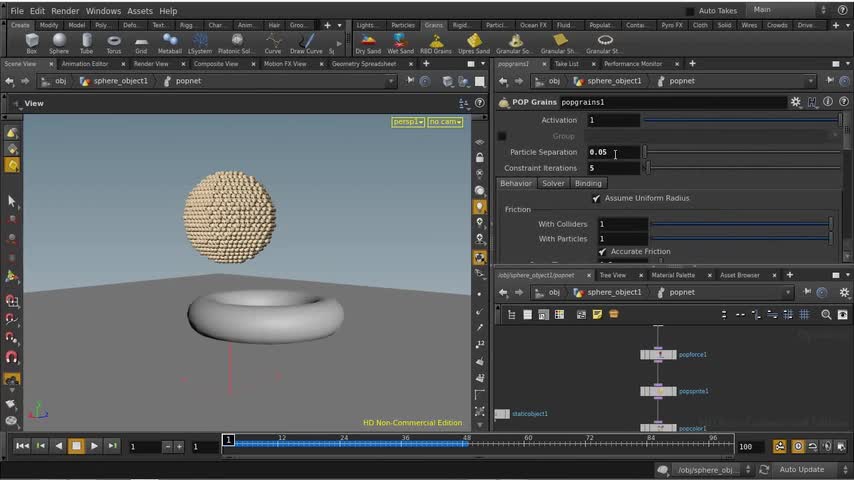Open the Render menu
The height and width of the screenshot is (480, 854).
(x=65, y=10)
